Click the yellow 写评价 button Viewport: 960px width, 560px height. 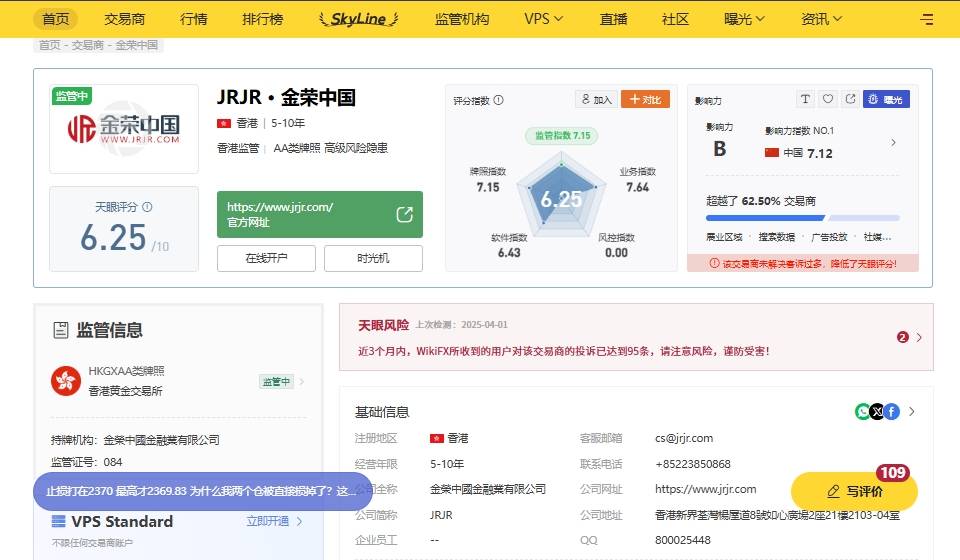click(x=854, y=491)
